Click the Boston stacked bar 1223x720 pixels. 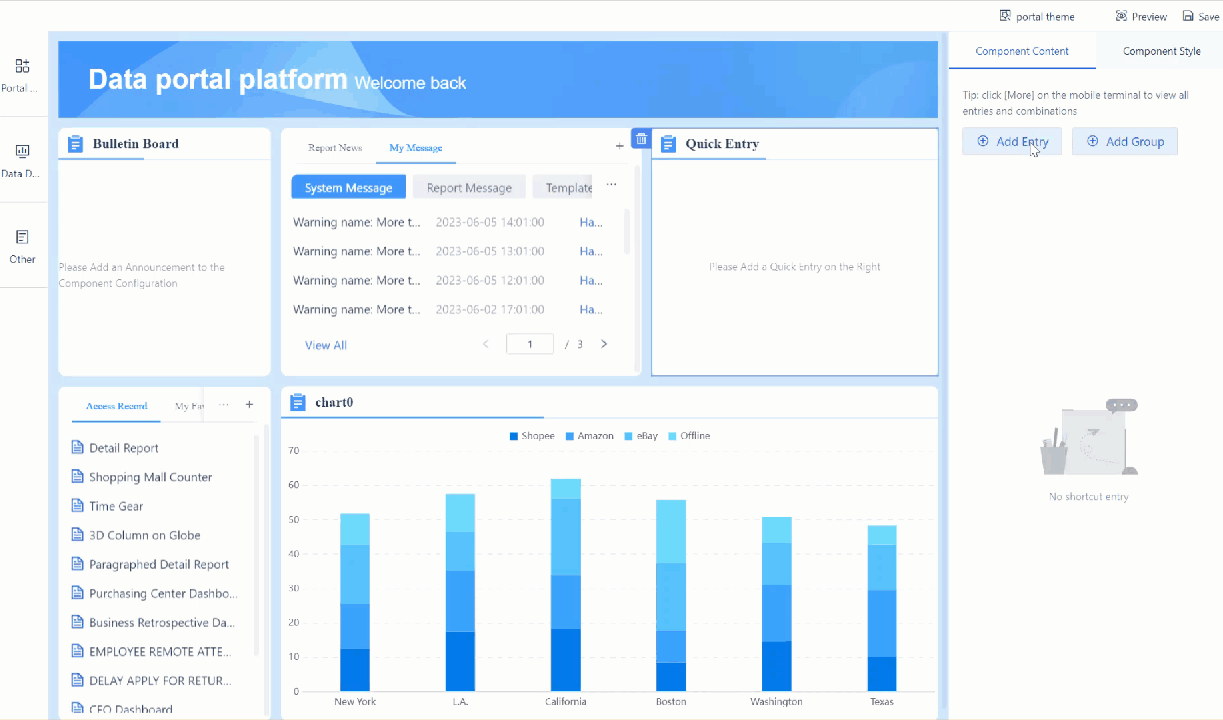pyautogui.click(x=671, y=595)
